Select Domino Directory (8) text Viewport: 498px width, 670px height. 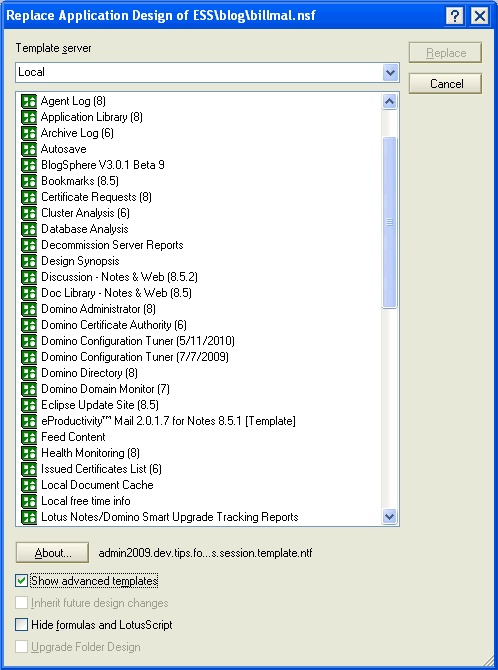[89, 373]
